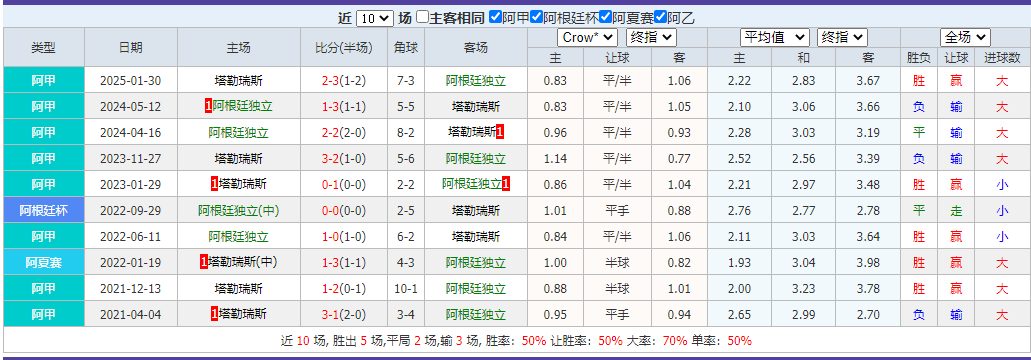Uncheck the 阿根廷杯 filter checkbox
The image size is (1031, 360).
point(537,18)
